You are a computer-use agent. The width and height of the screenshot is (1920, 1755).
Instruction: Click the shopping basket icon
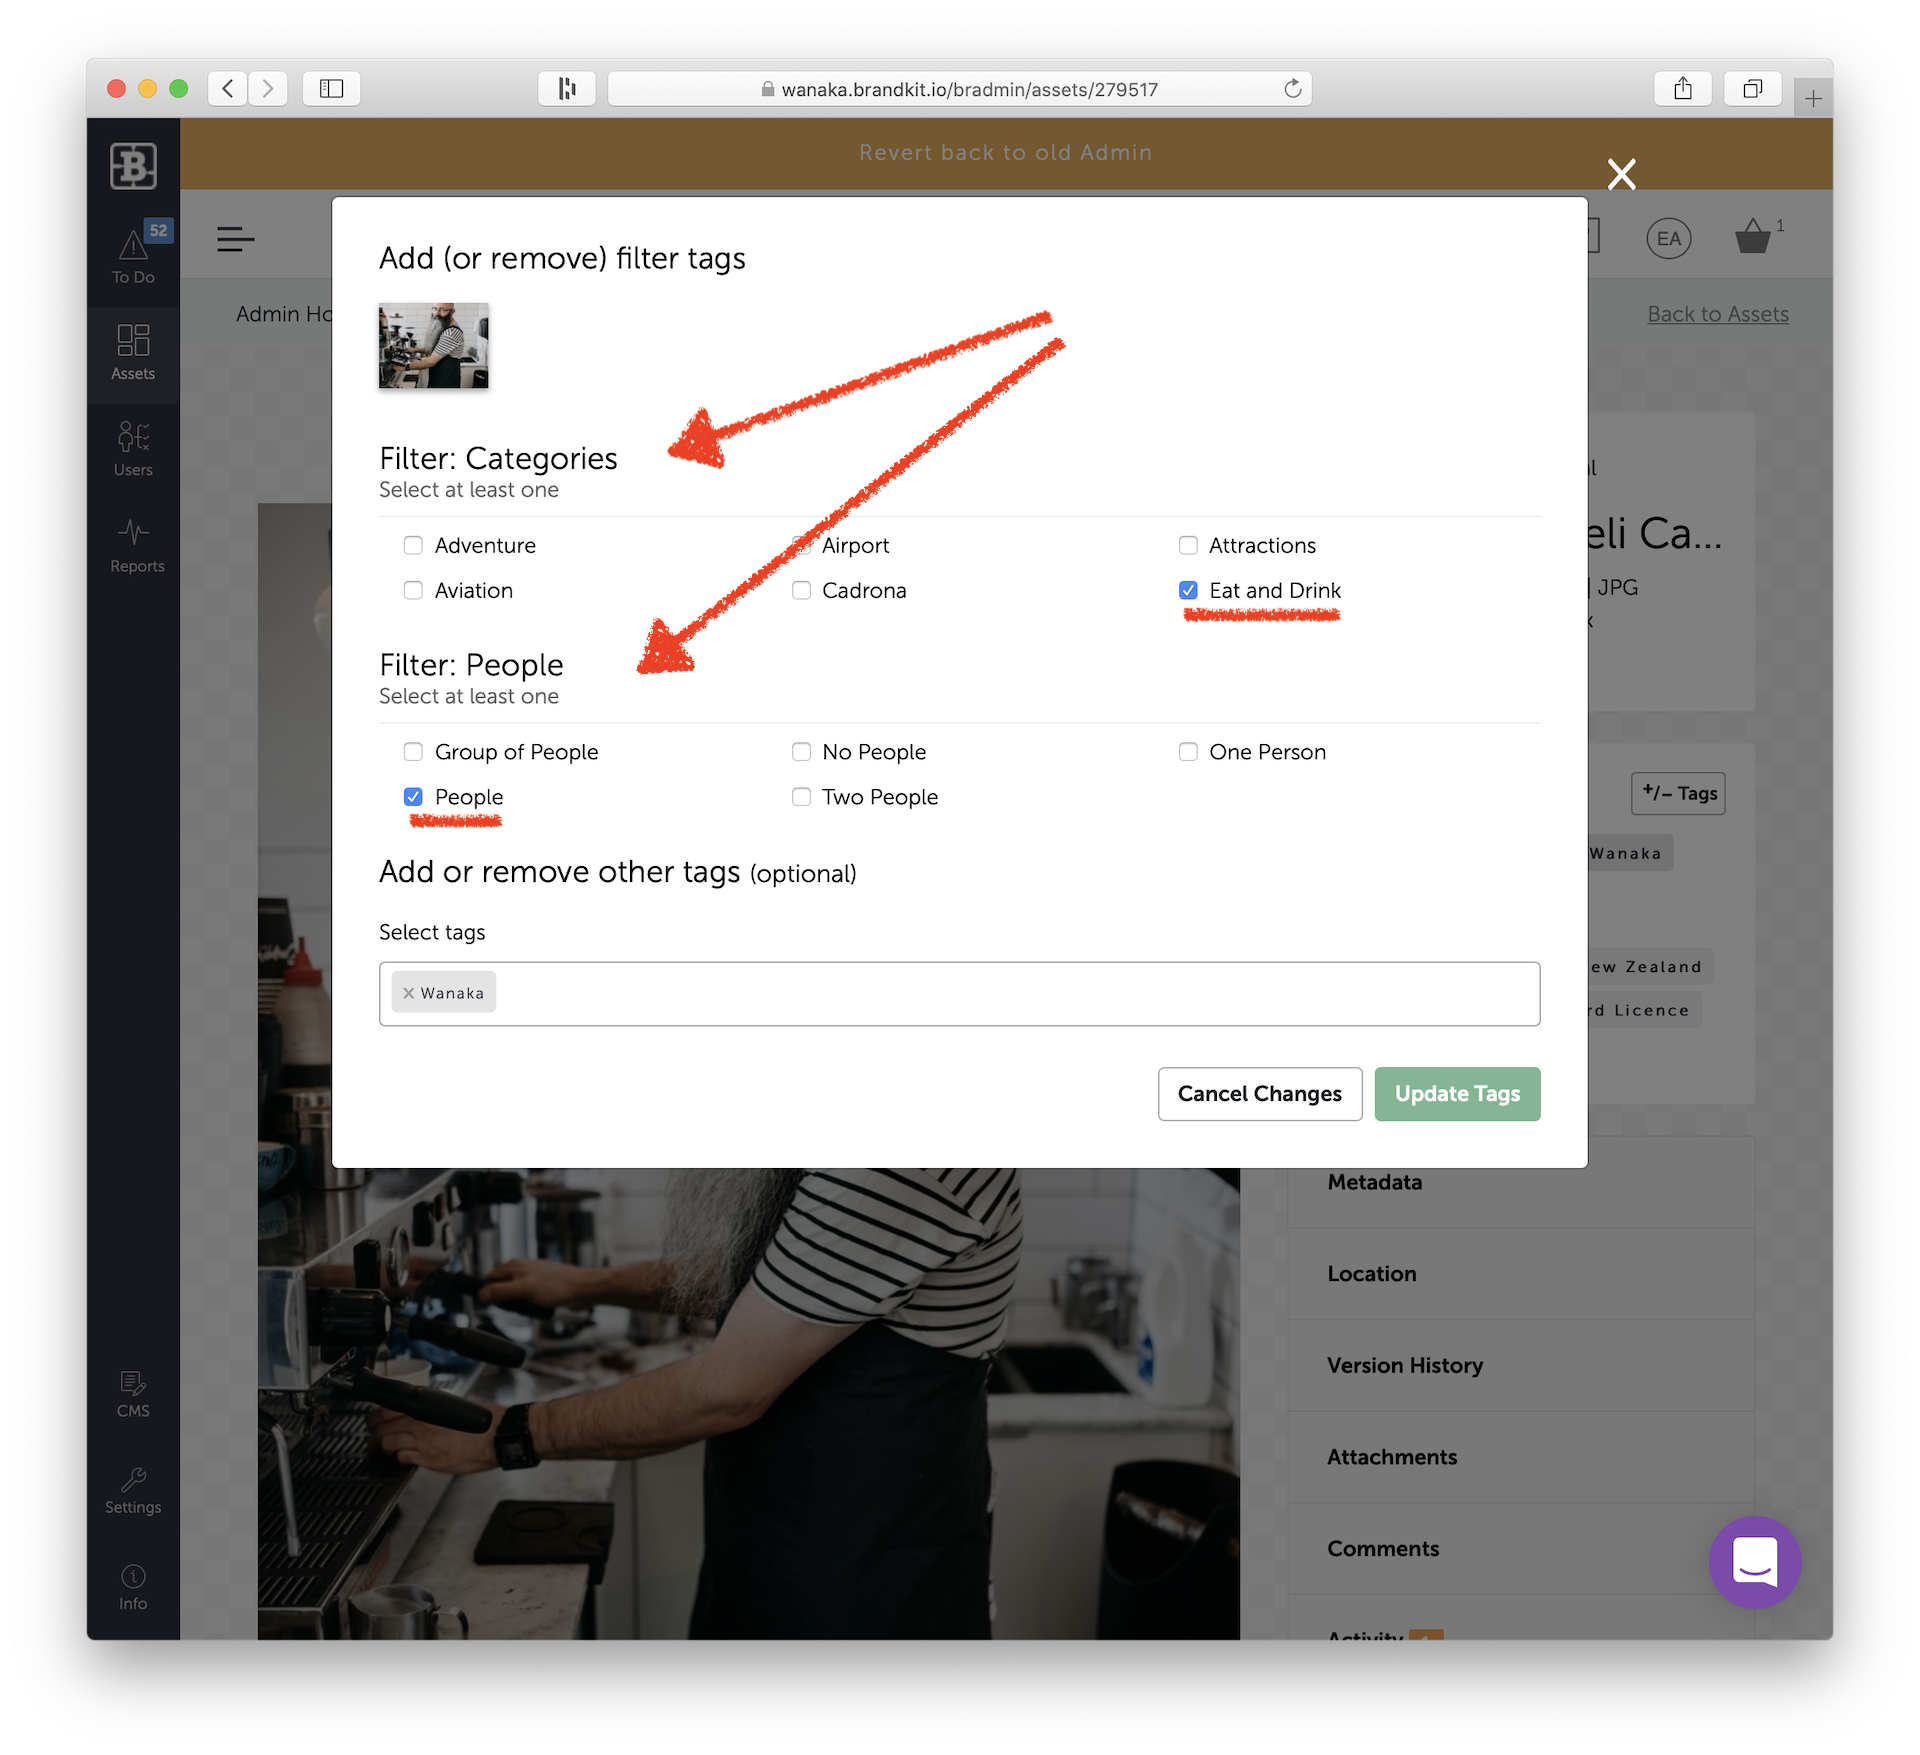point(1753,237)
